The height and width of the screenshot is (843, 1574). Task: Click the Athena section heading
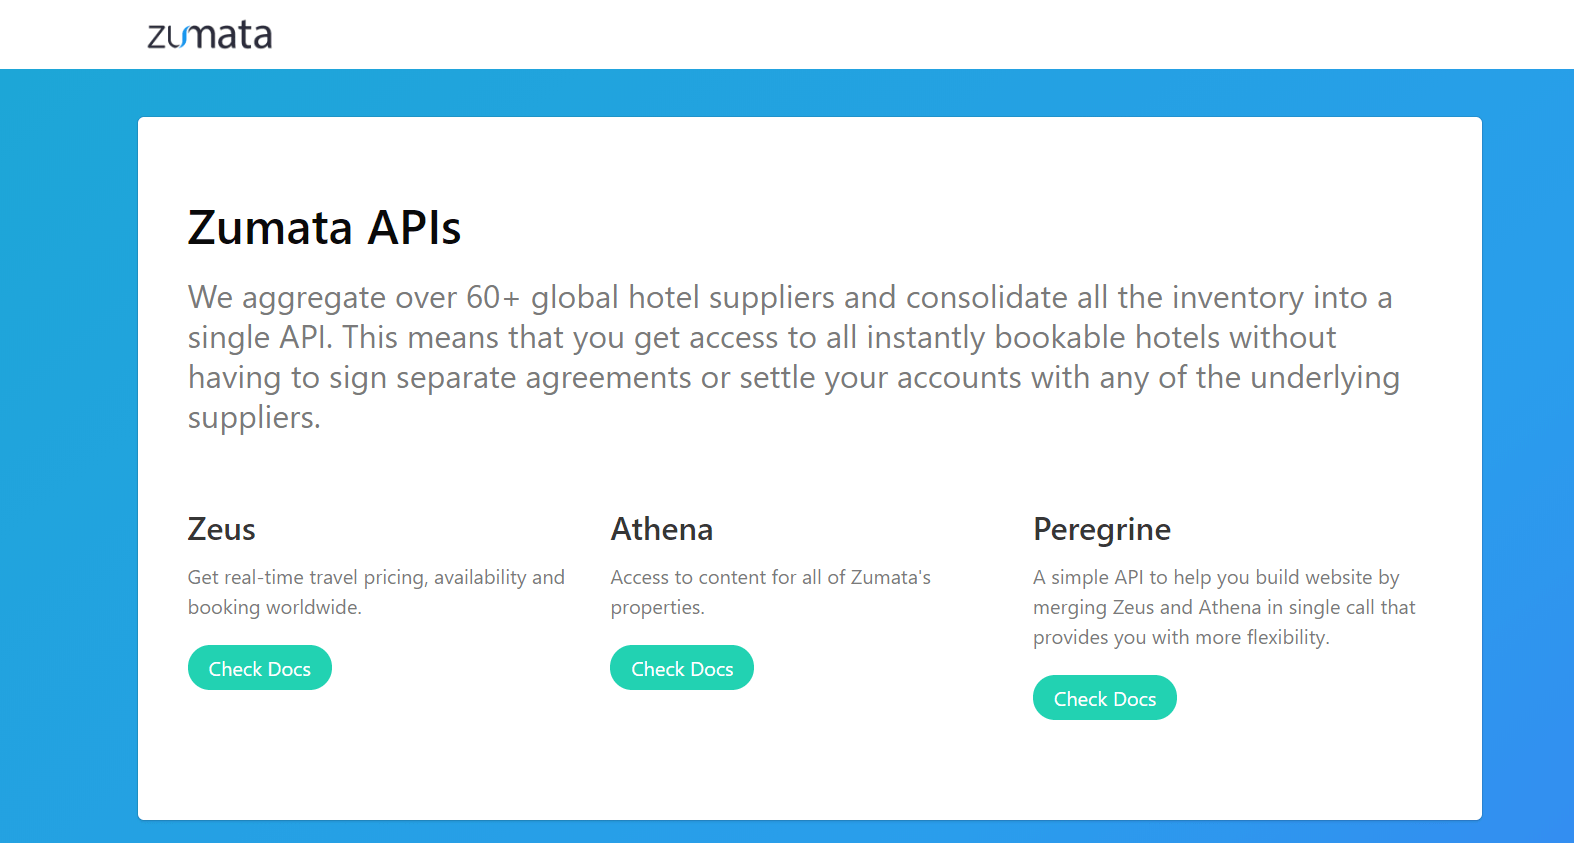(662, 529)
